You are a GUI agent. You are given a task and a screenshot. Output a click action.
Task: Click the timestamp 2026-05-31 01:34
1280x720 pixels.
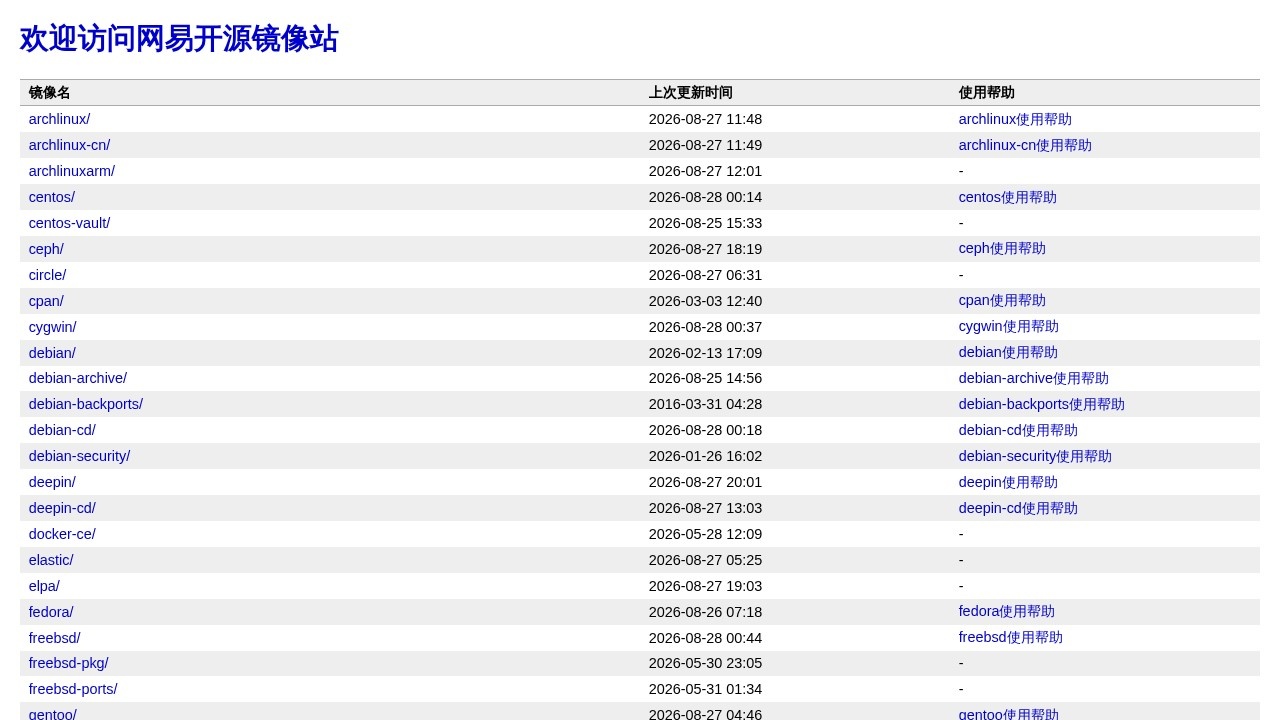click(x=705, y=689)
